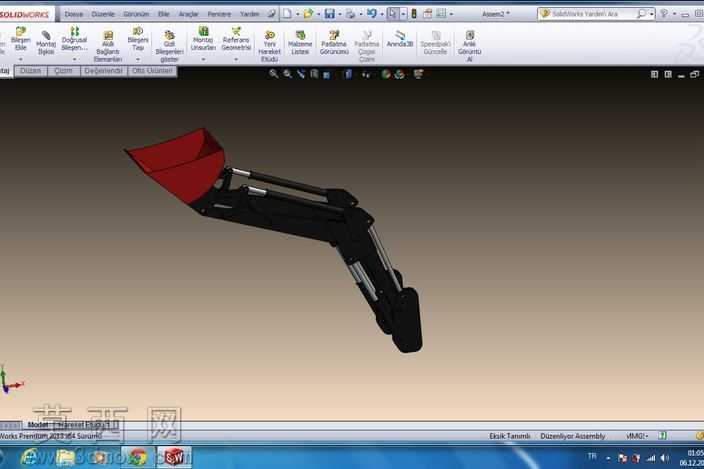Open the dropdown arrow next to Save icon
Screen dimensions: 704x469
(340, 14)
